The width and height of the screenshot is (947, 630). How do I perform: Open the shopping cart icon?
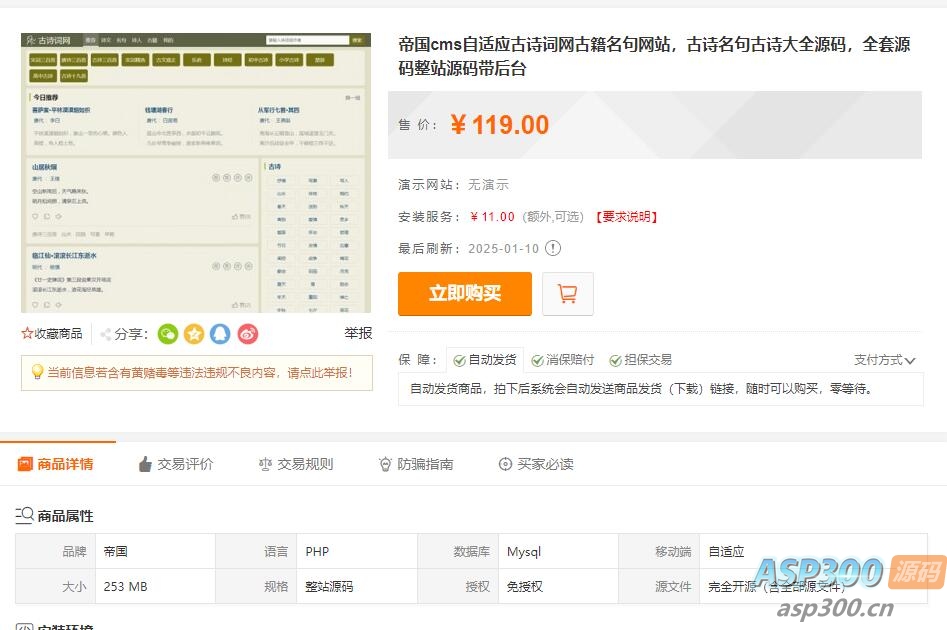(x=567, y=293)
